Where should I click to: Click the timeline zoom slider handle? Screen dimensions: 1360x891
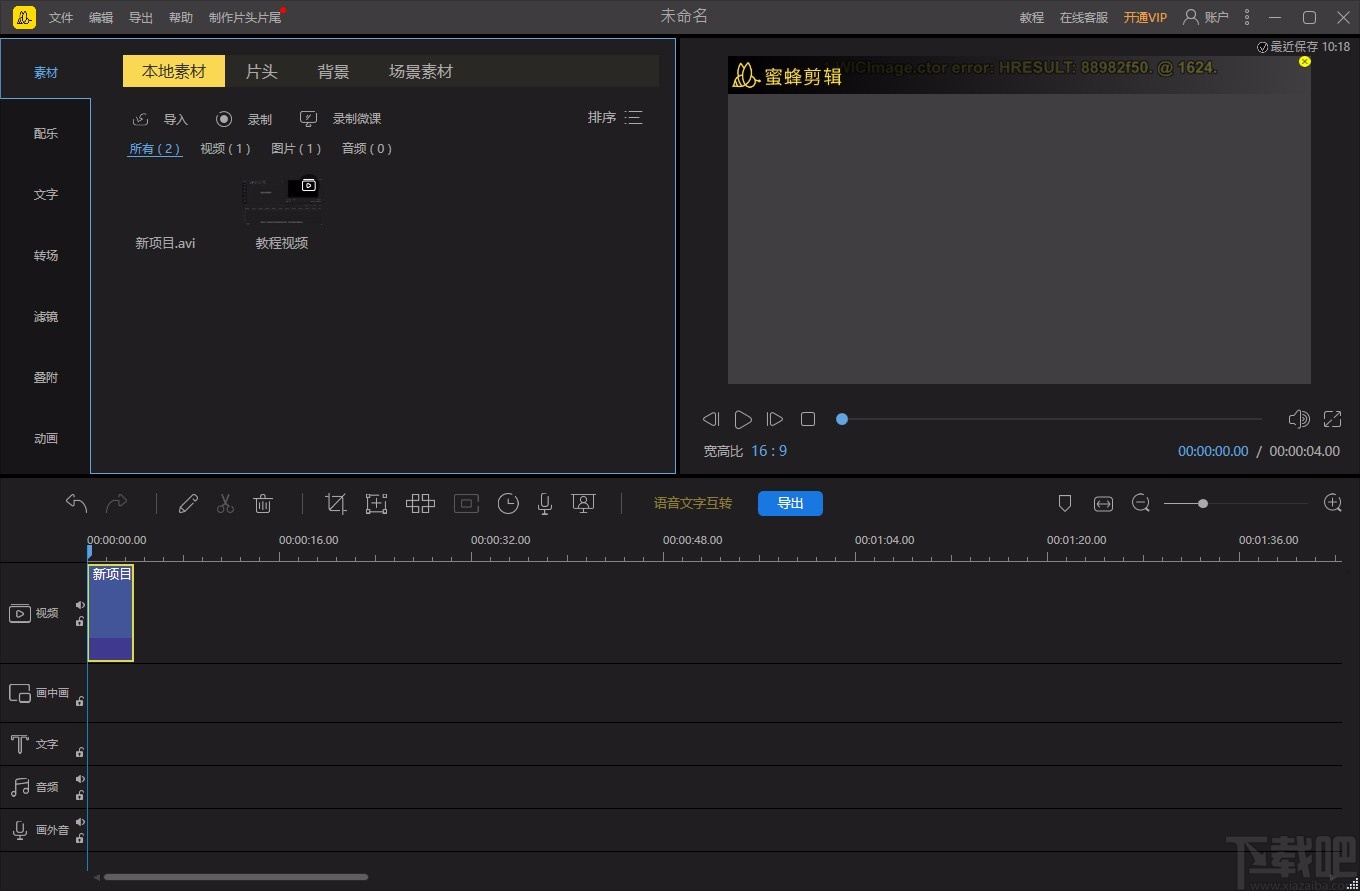click(1203, 504)
